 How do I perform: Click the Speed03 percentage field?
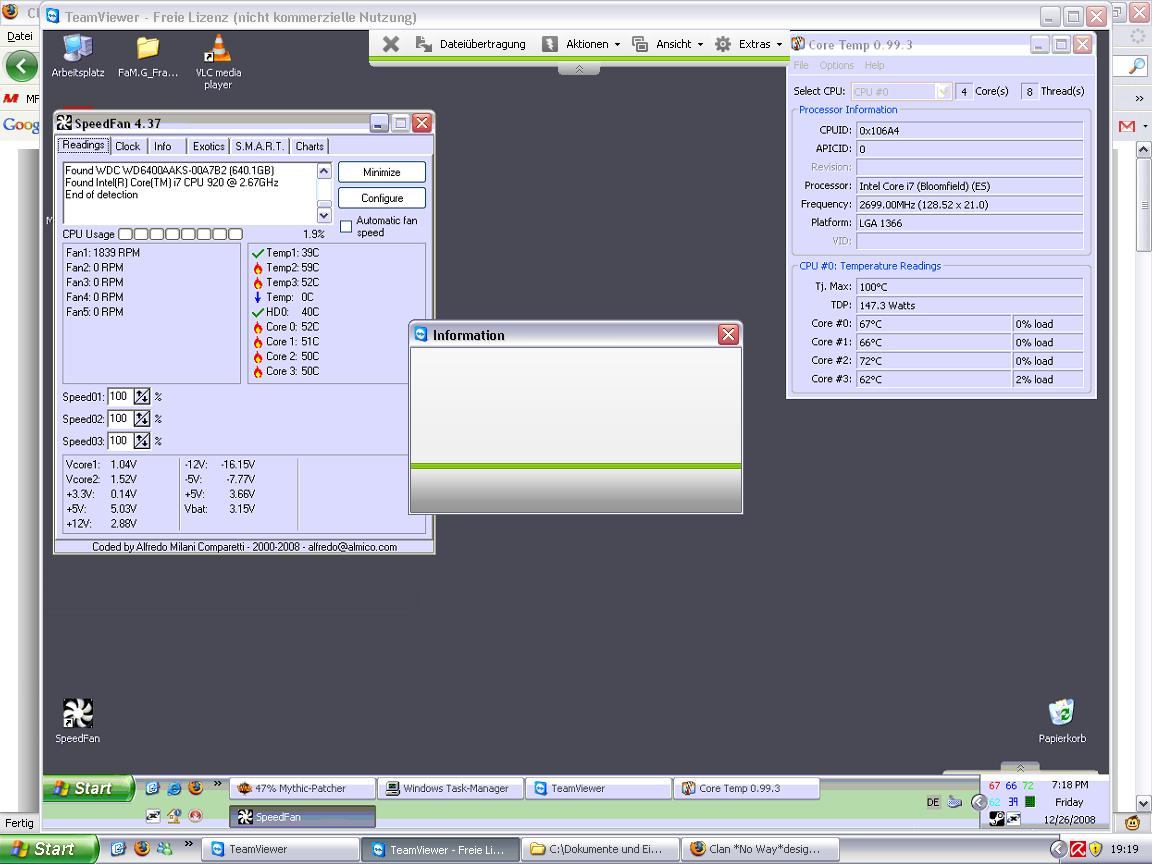tap(119, 441)
